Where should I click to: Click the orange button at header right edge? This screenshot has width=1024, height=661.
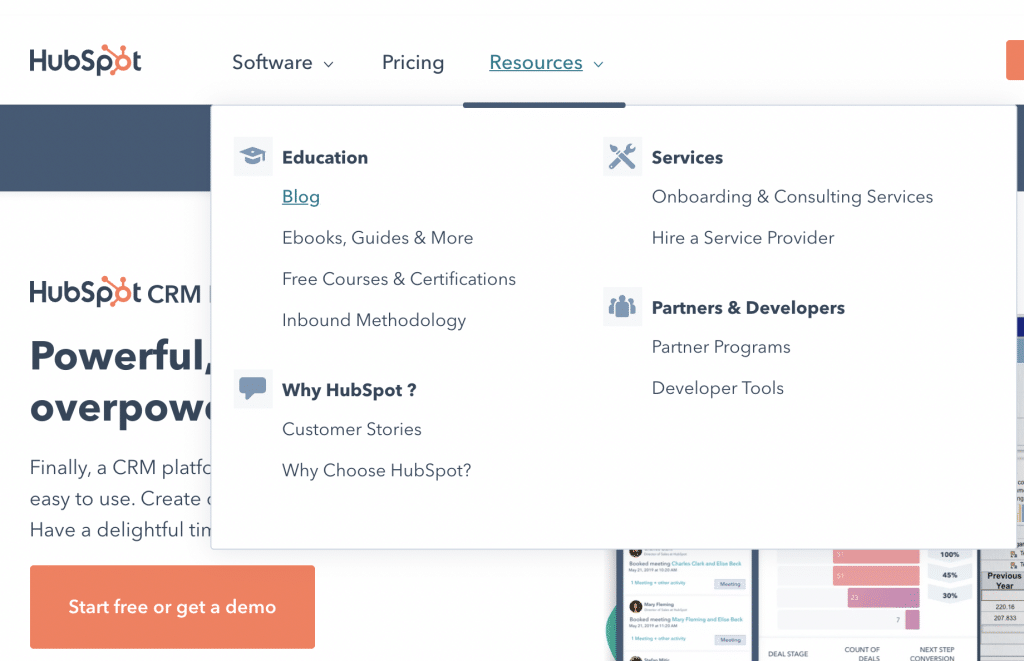point(1015,60)
